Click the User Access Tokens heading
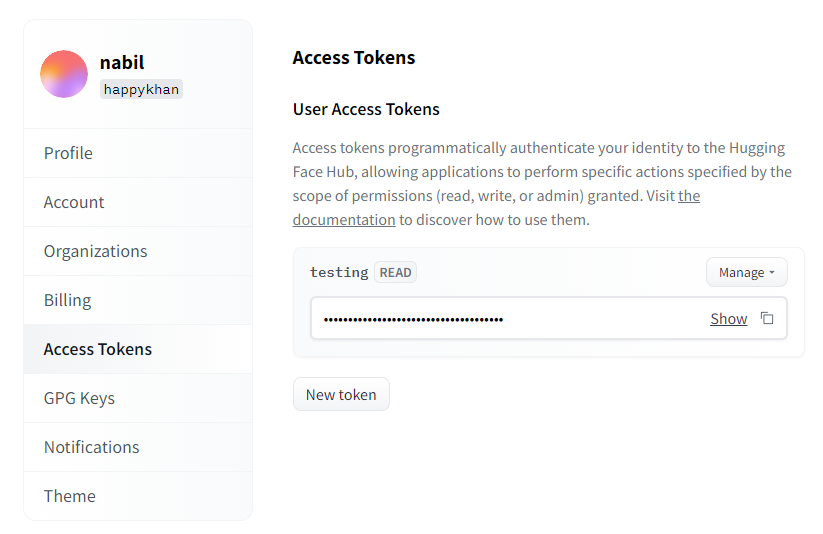 366,109
